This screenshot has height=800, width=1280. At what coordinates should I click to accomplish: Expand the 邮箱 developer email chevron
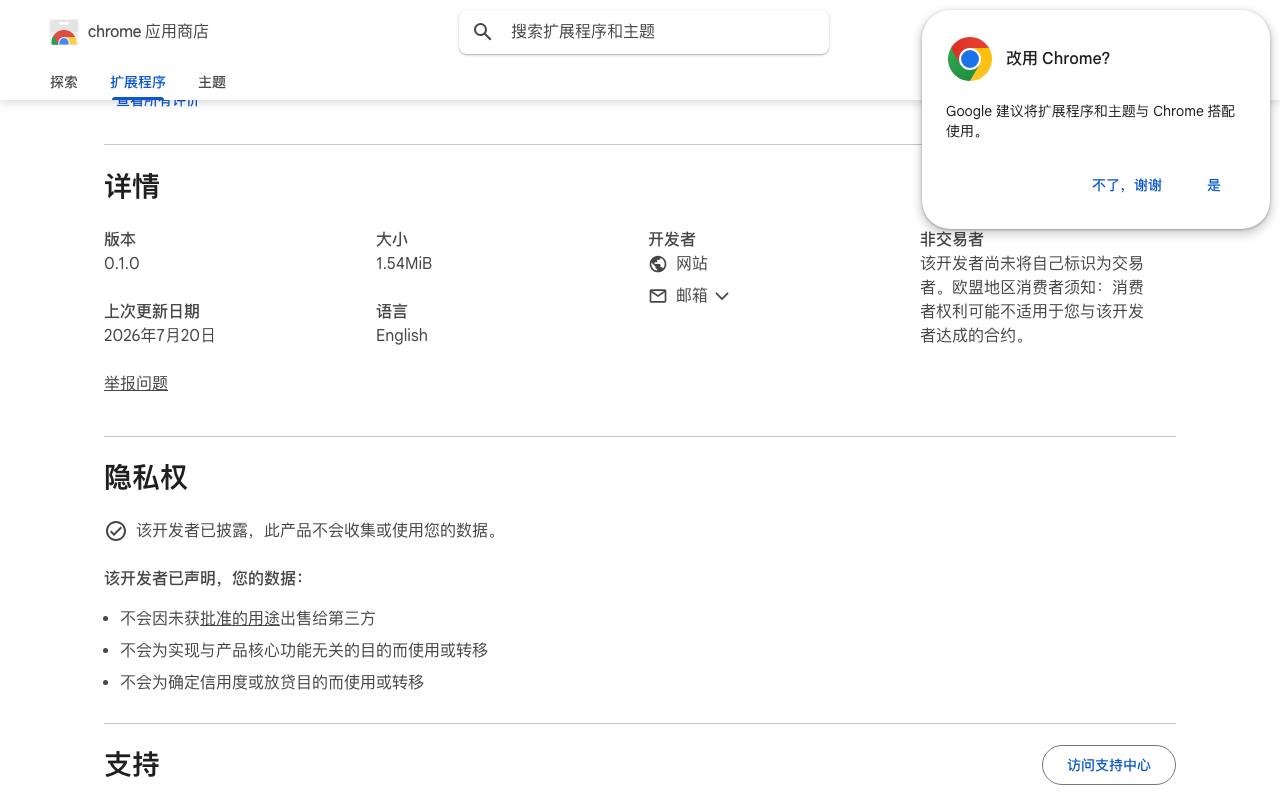(x=722, y=296)
